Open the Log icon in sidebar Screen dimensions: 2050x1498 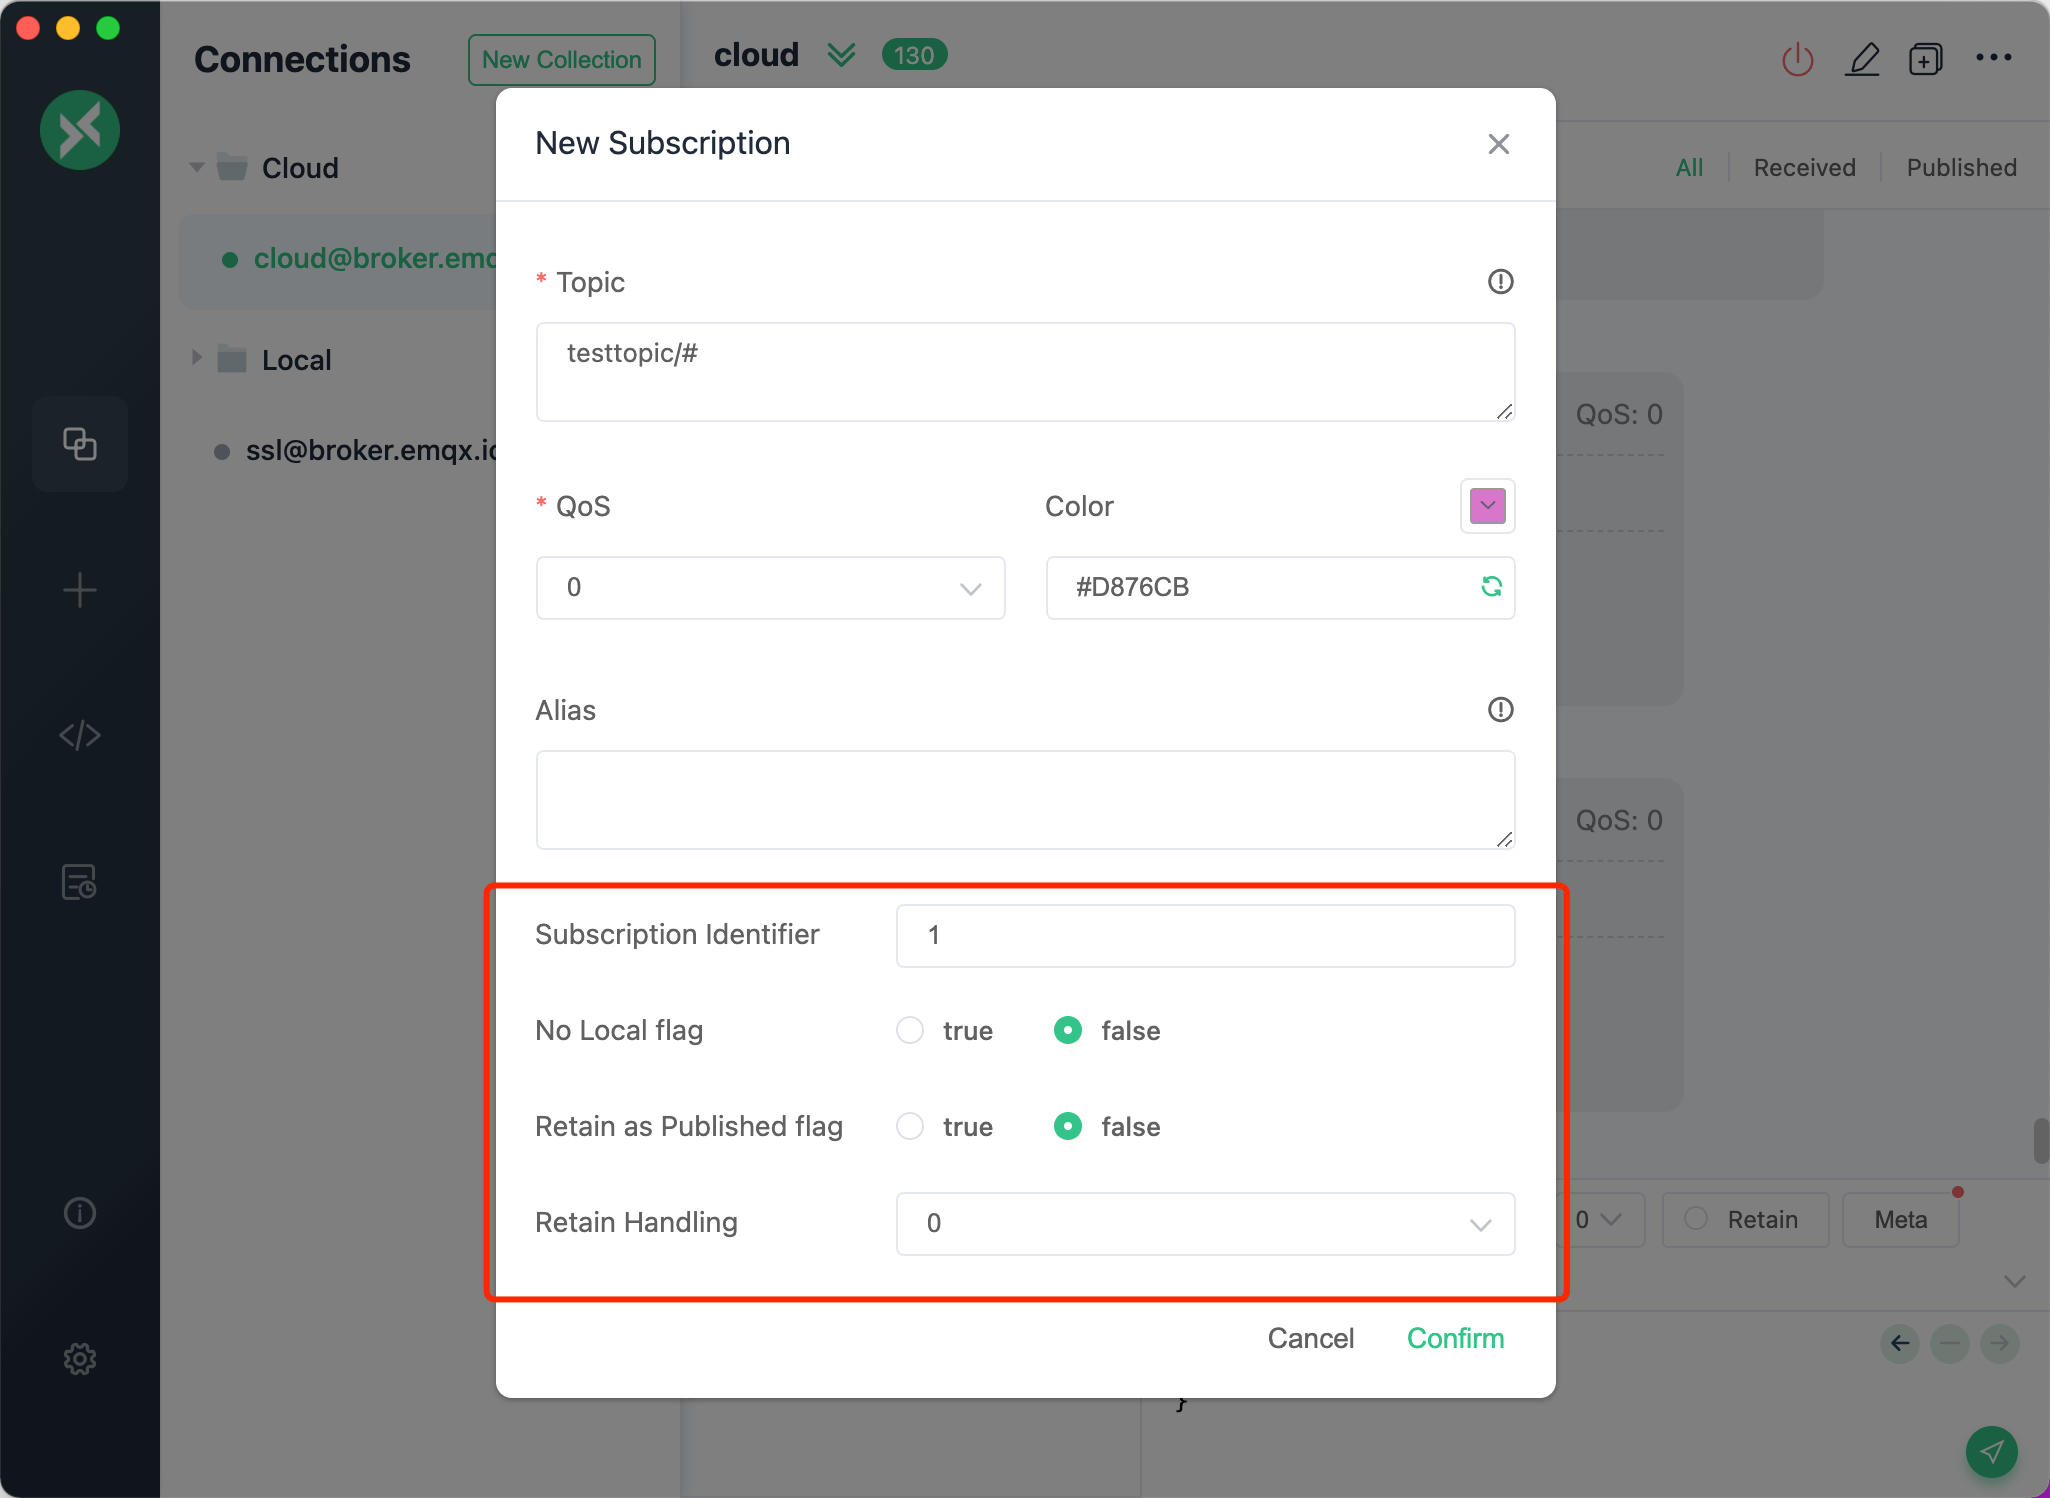(x=80, y=882)
